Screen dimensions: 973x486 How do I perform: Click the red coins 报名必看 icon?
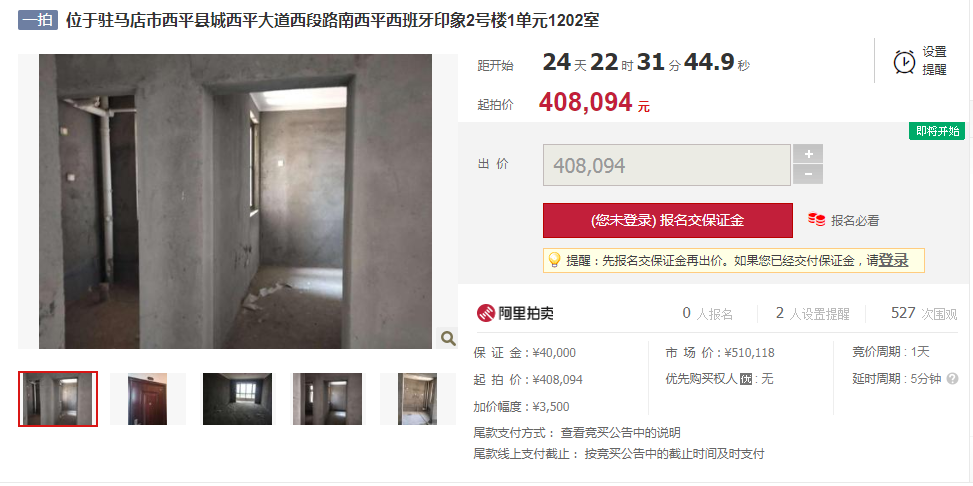(x=817, y=220)
